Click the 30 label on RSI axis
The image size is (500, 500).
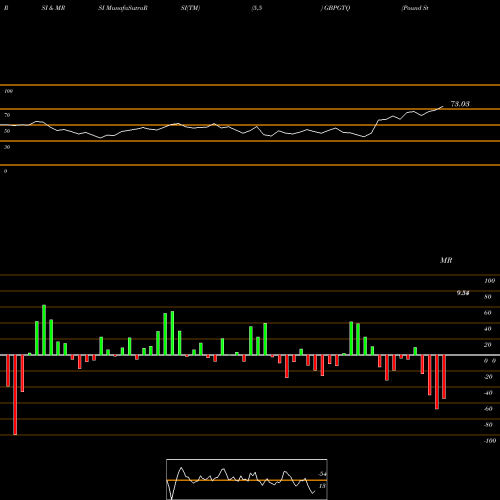point(7,147)
